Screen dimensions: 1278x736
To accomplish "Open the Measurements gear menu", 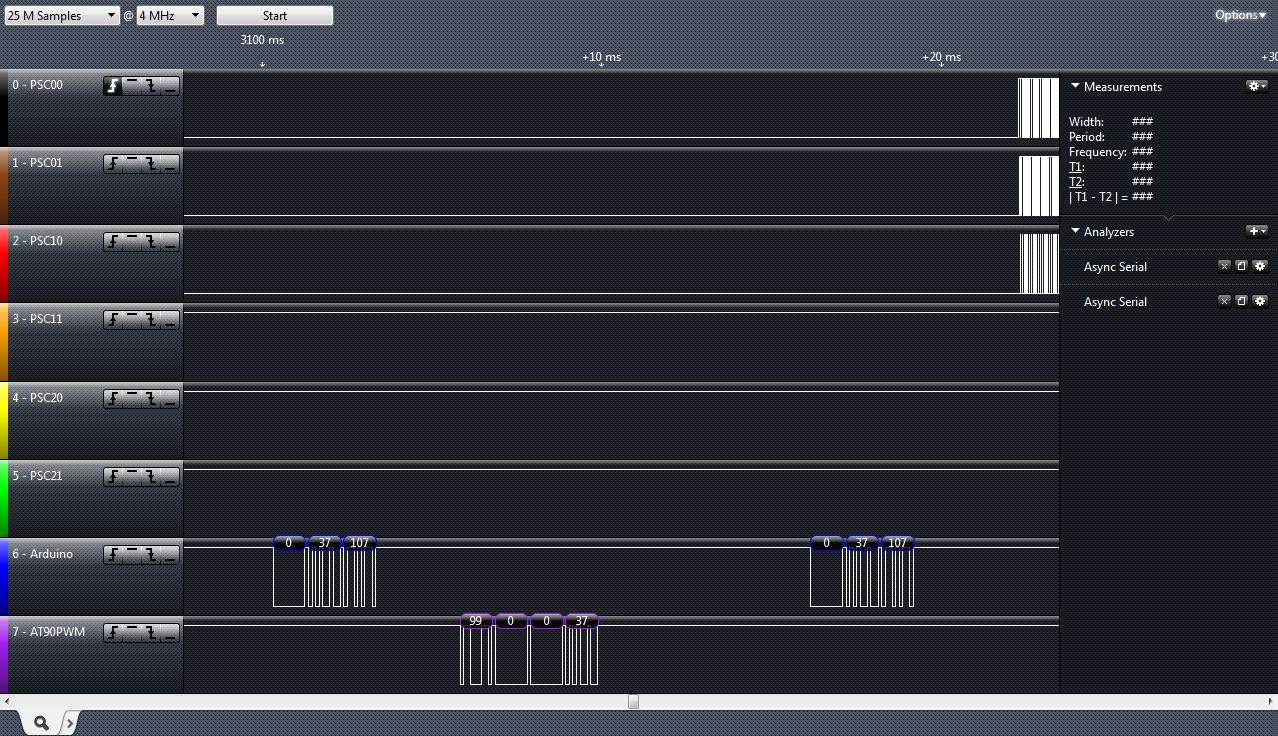I will pos(1256,87).
